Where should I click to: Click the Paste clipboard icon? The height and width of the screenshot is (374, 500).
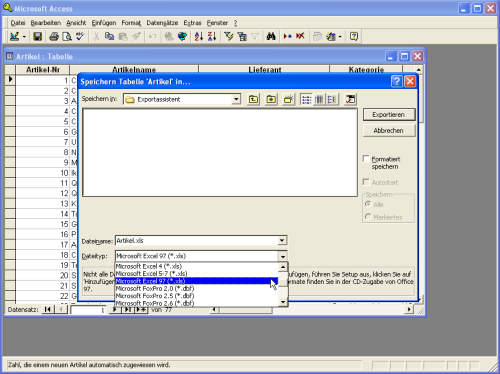click(x=123, y=36)
